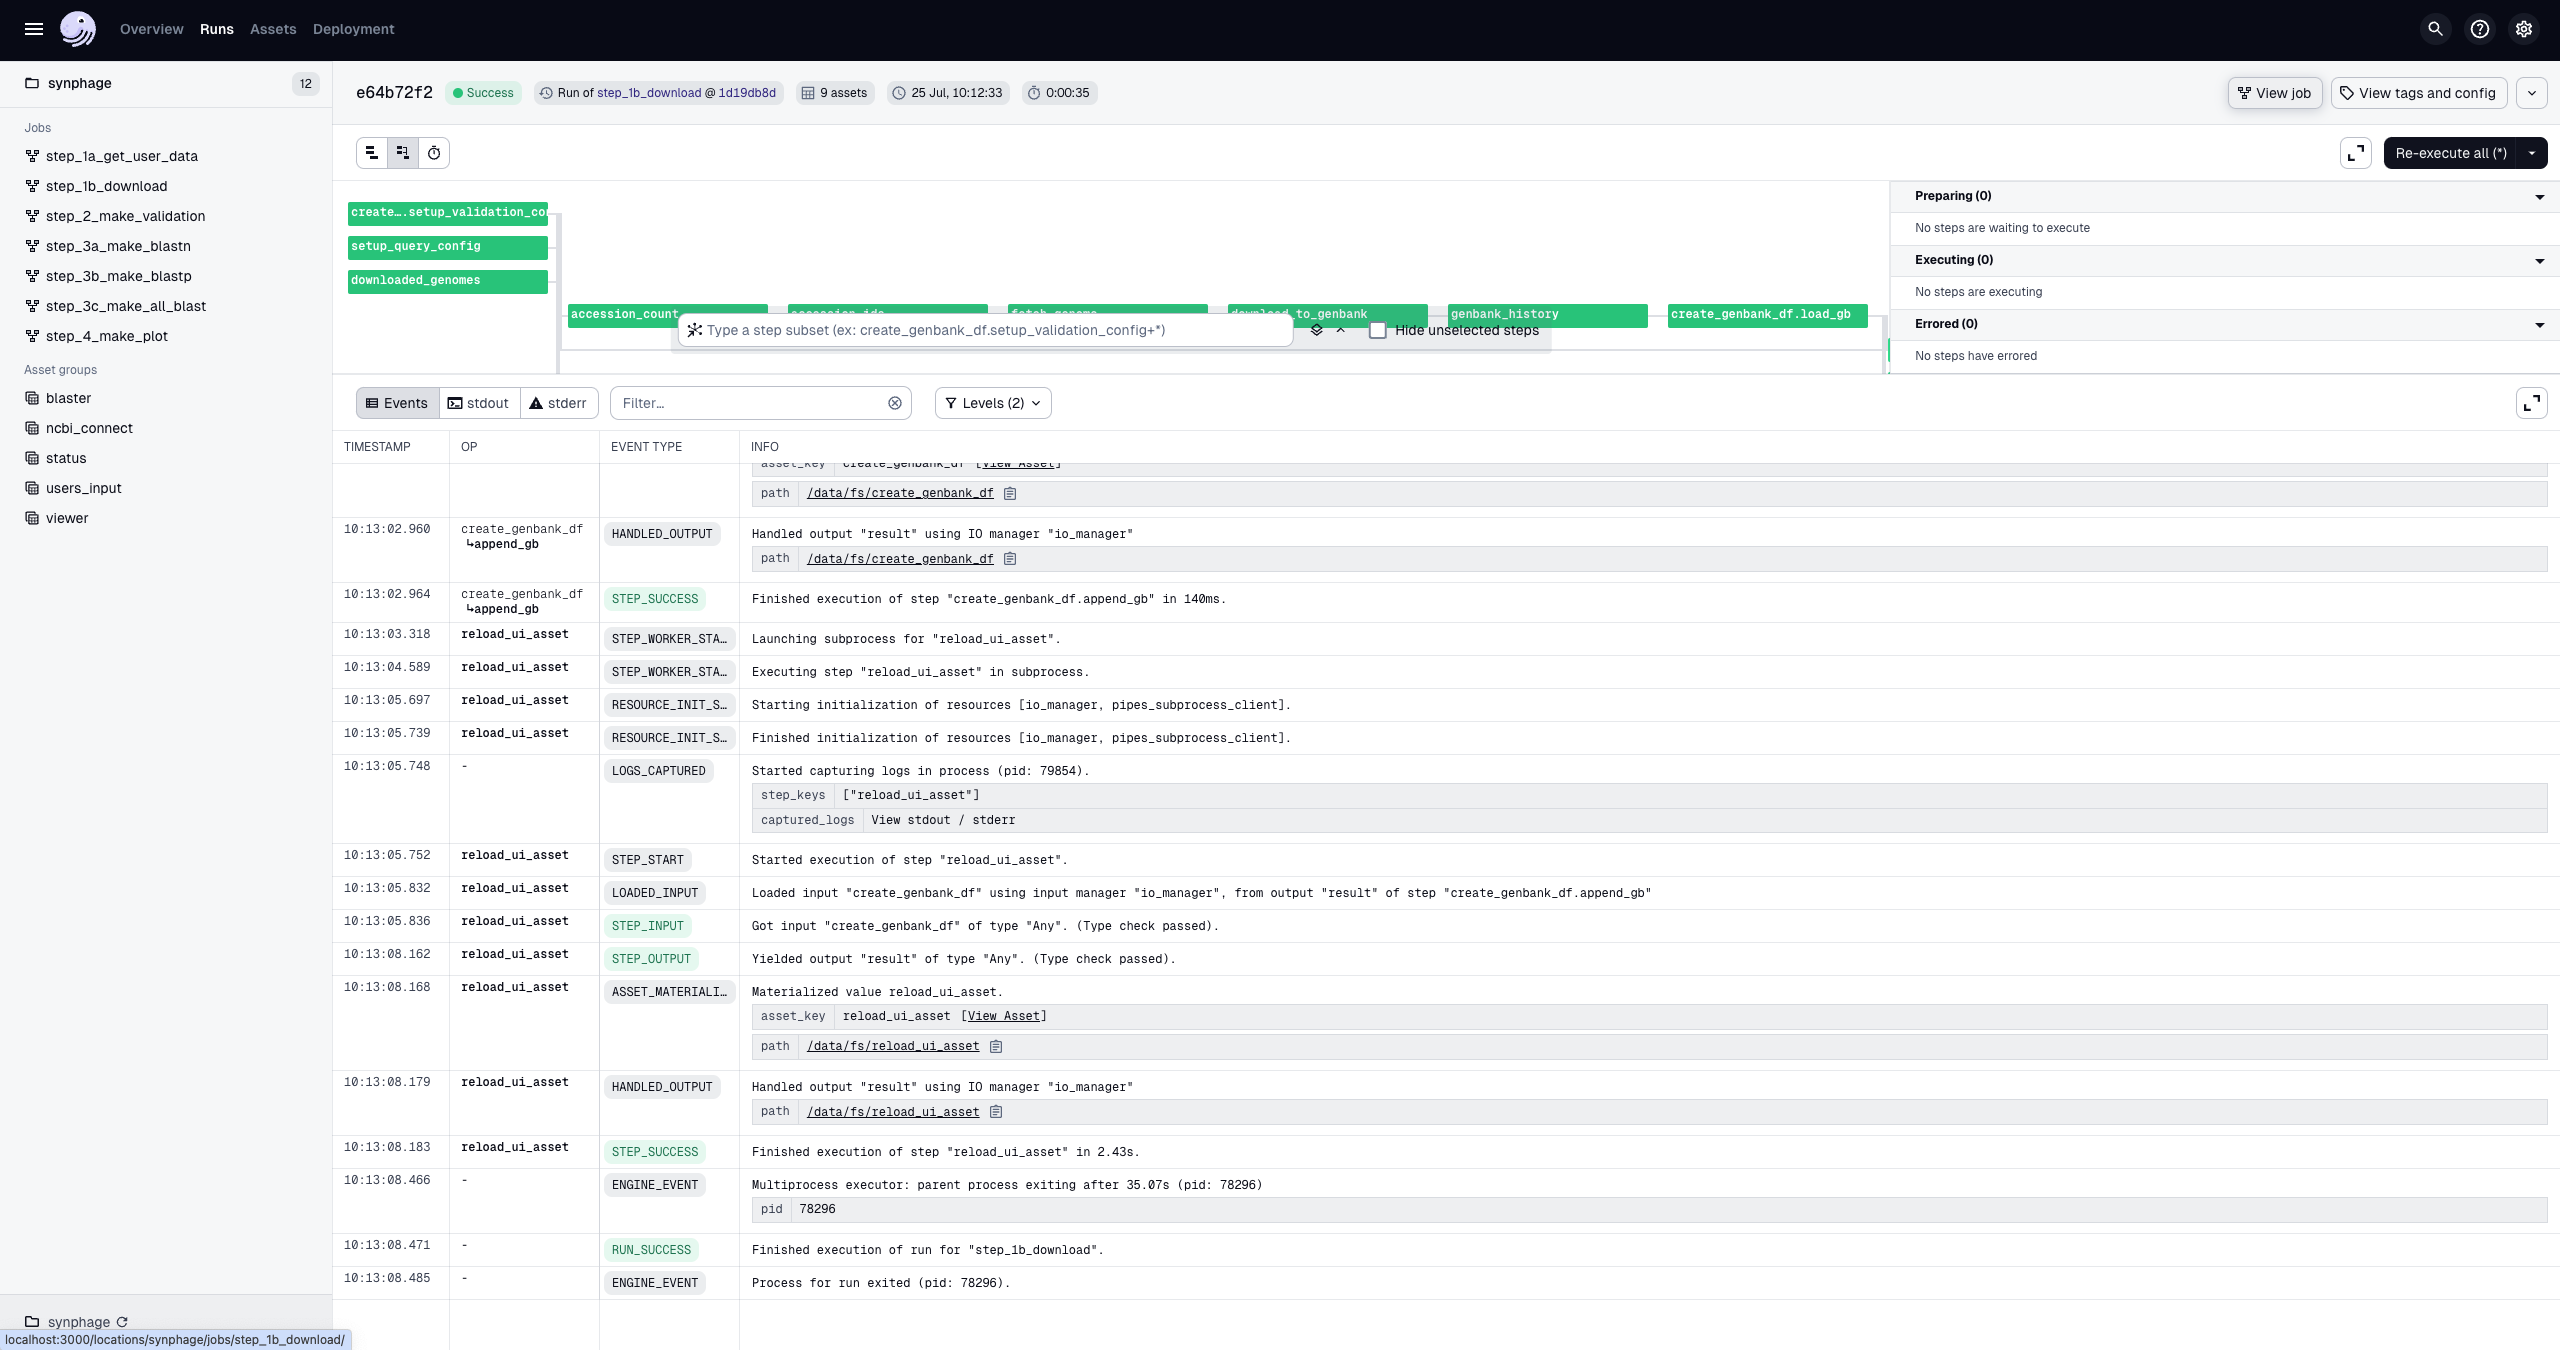
Task: Open snapshot 1d19db8d link
Action: click(747, 93)
